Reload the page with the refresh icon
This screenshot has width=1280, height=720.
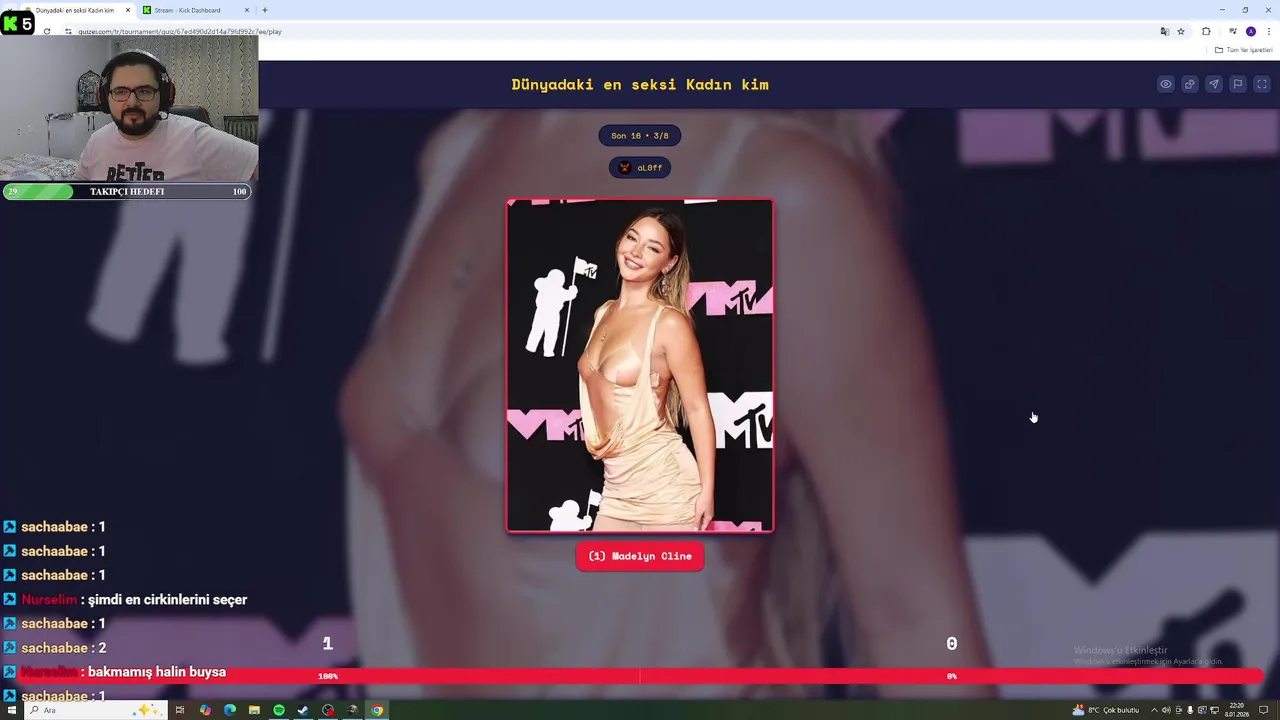pos(47,31)
